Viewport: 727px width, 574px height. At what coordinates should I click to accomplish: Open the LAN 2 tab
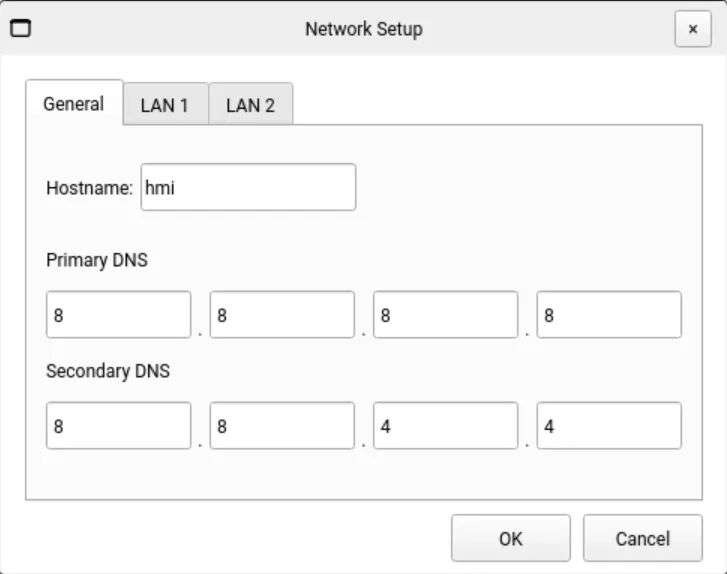[x=250, y=105]
